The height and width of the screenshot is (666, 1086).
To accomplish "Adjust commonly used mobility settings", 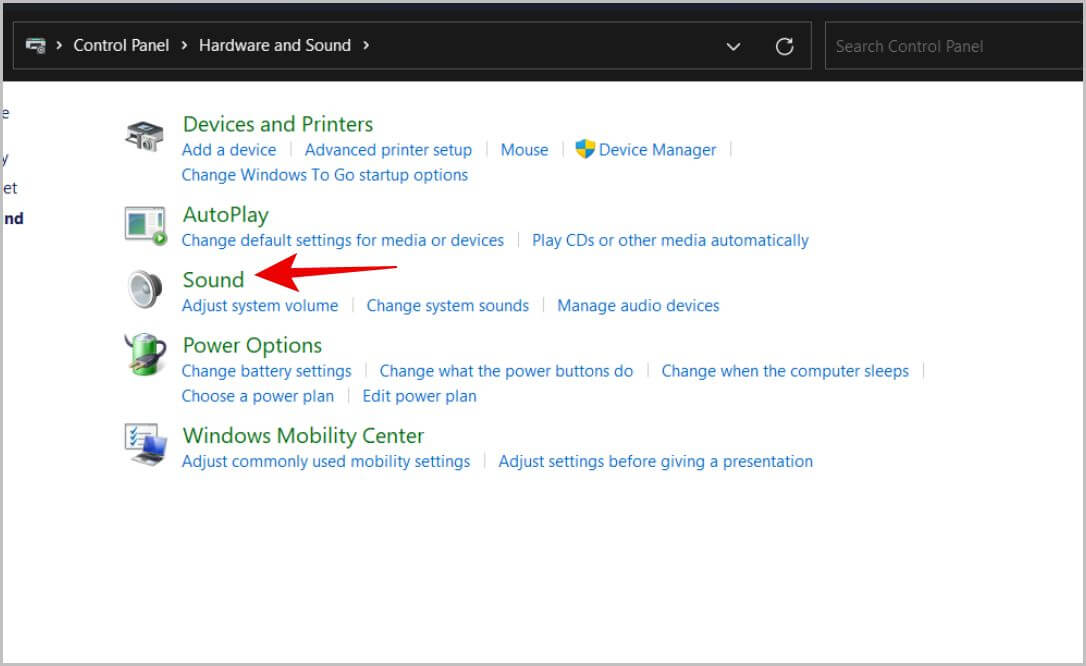I will (x=326, y=461).
